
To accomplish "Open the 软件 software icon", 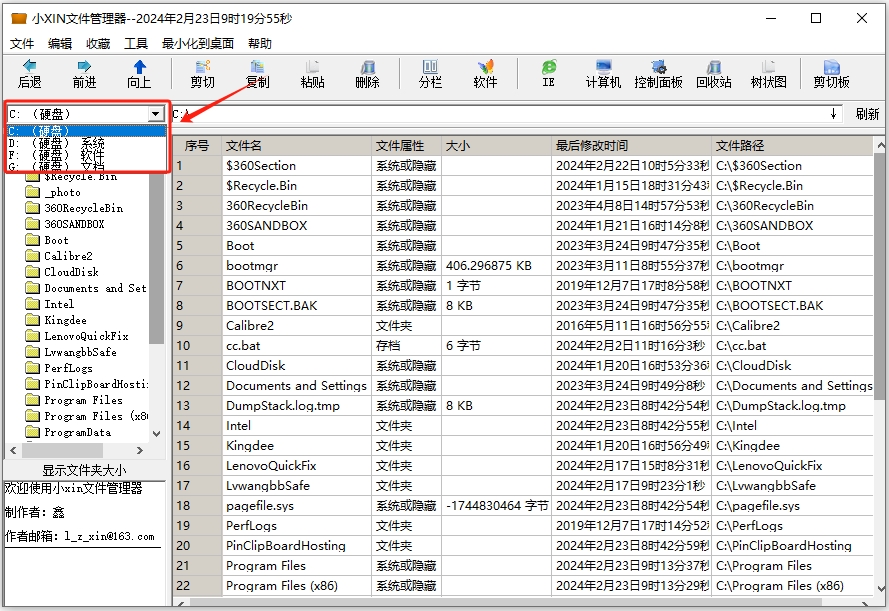I will click(x=485, y=66).
